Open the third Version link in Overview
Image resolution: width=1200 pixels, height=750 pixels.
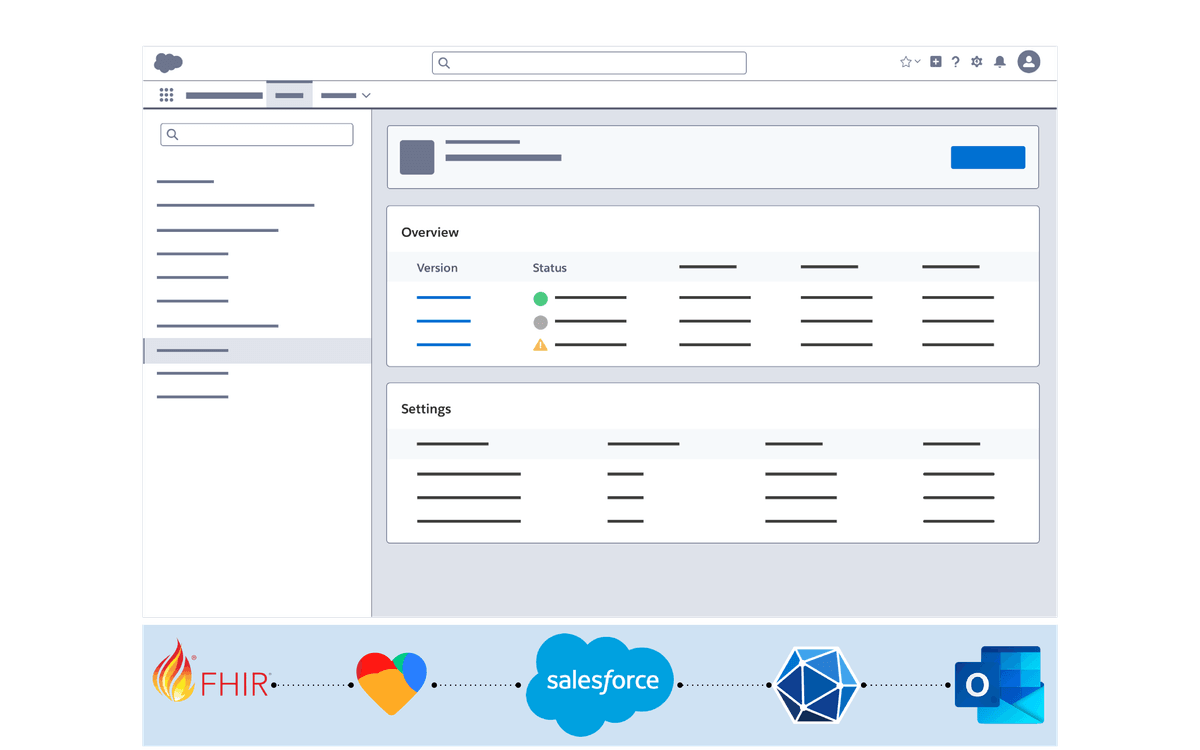pyautogui.click(x=443, y=345)
